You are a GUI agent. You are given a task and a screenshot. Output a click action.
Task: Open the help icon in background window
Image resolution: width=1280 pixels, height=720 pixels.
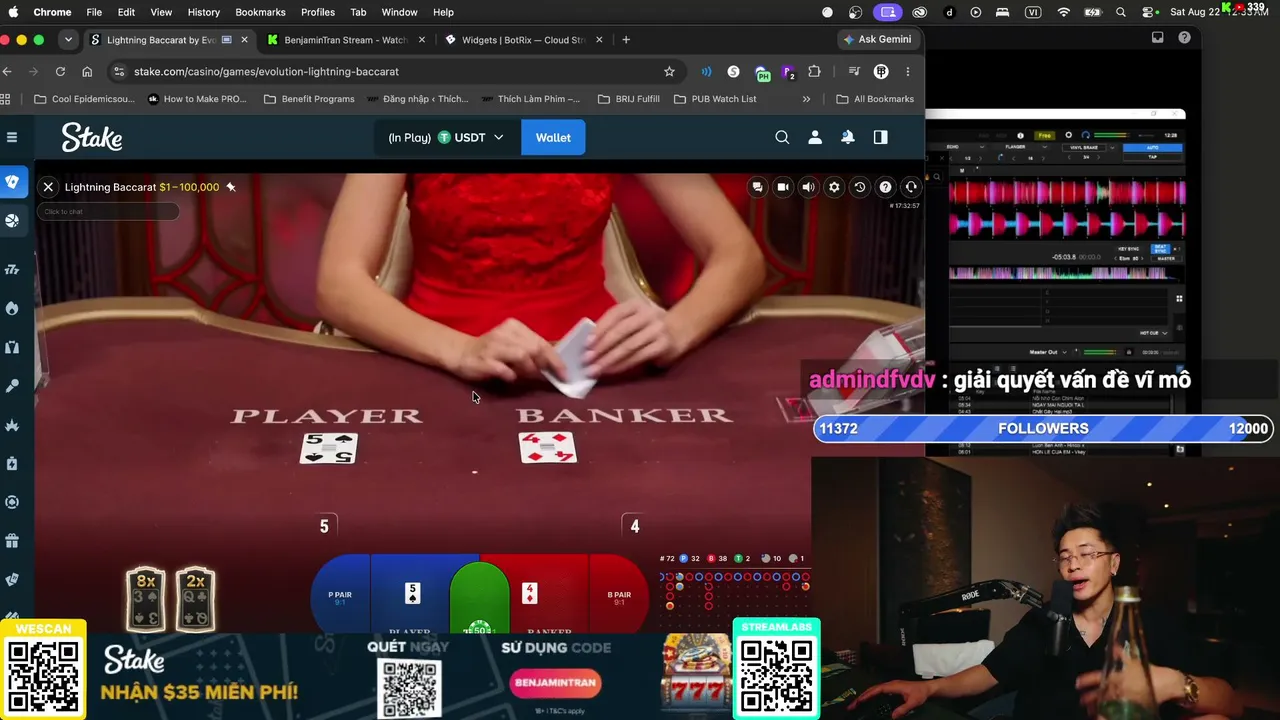click(1185, 38)
